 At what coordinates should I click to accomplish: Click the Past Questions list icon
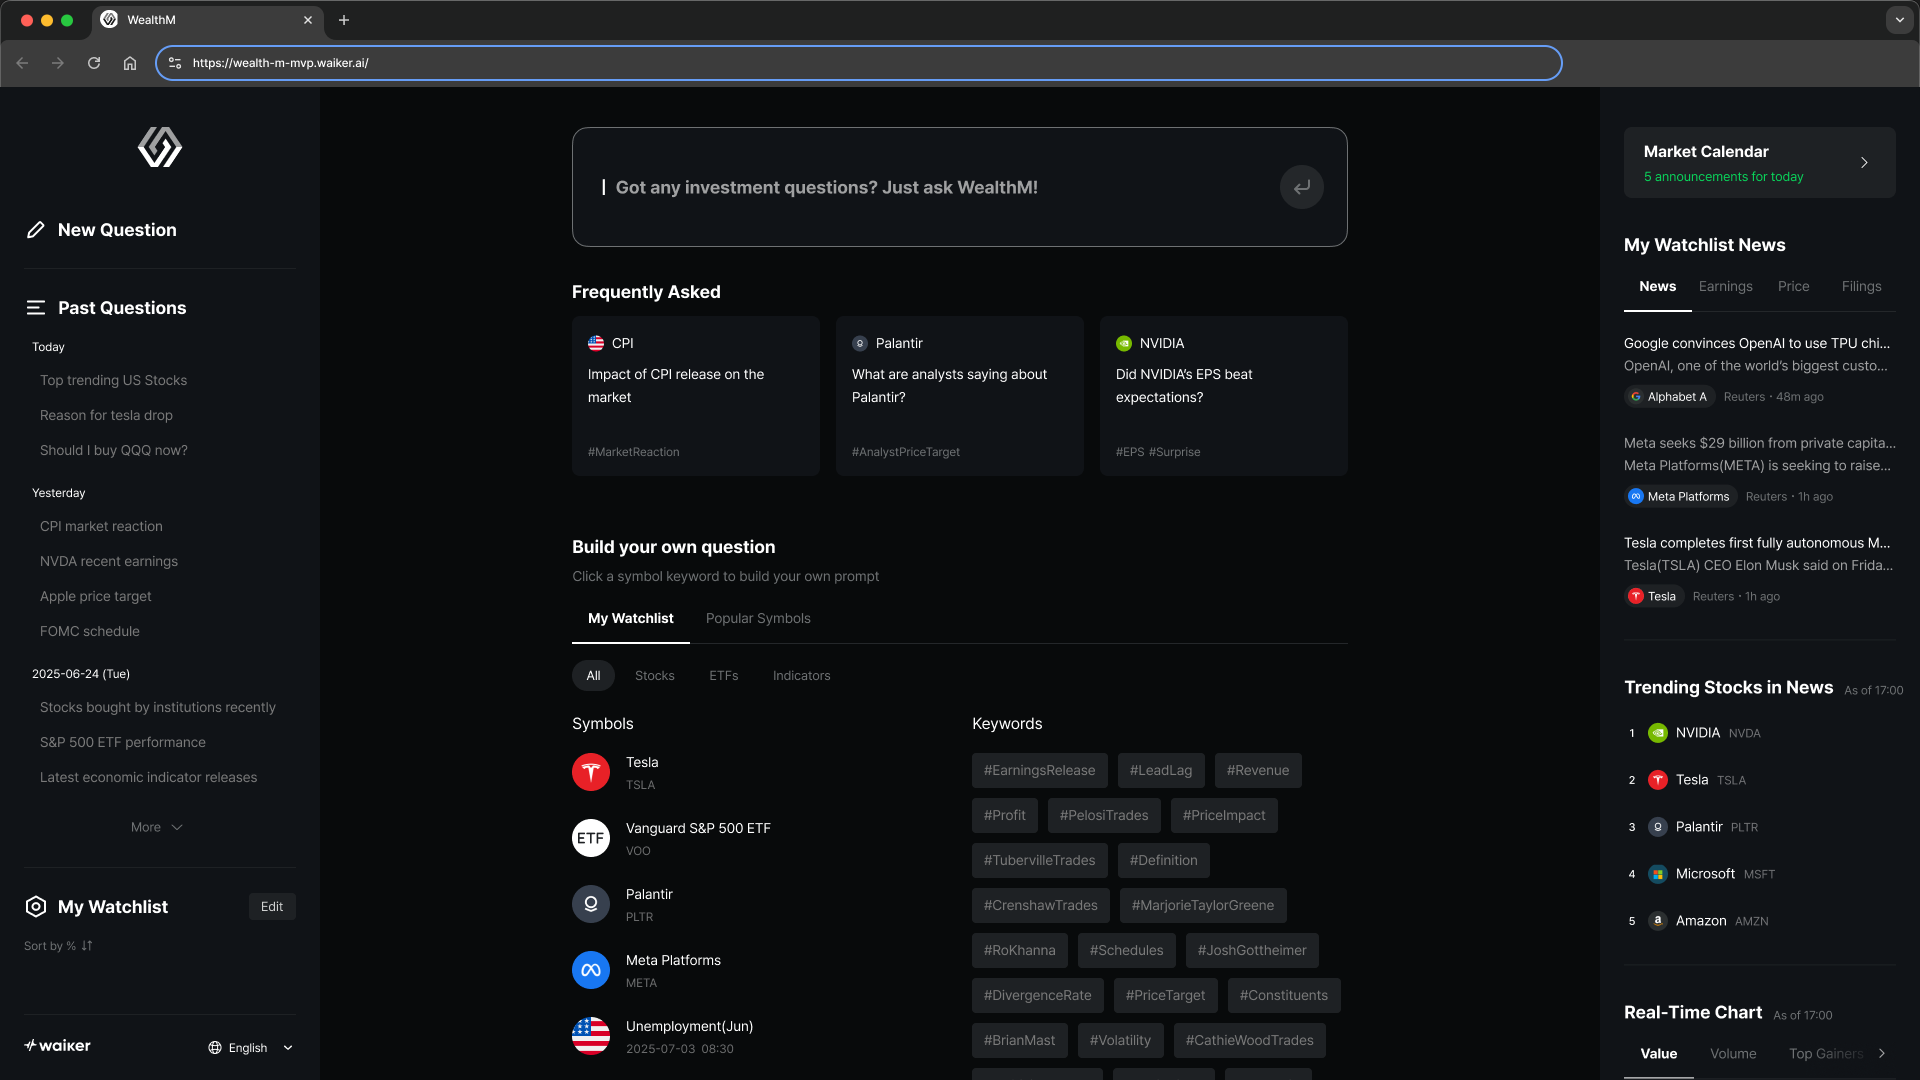pyautogui.click(x=36, y=308)
